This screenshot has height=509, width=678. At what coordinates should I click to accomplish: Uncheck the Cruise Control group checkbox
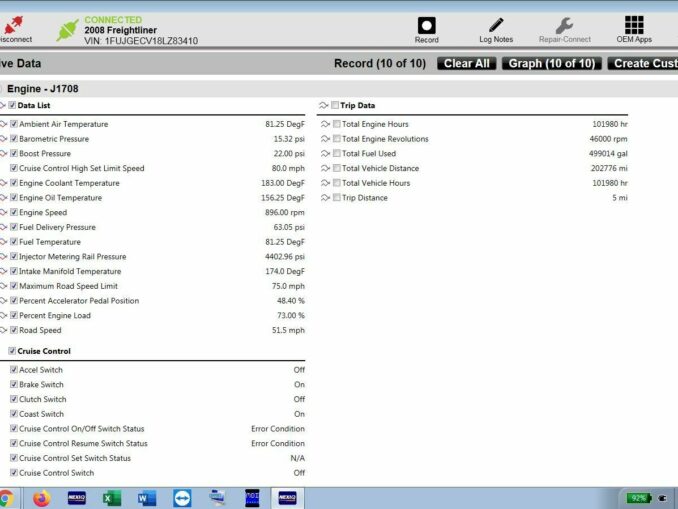(12, 351)
